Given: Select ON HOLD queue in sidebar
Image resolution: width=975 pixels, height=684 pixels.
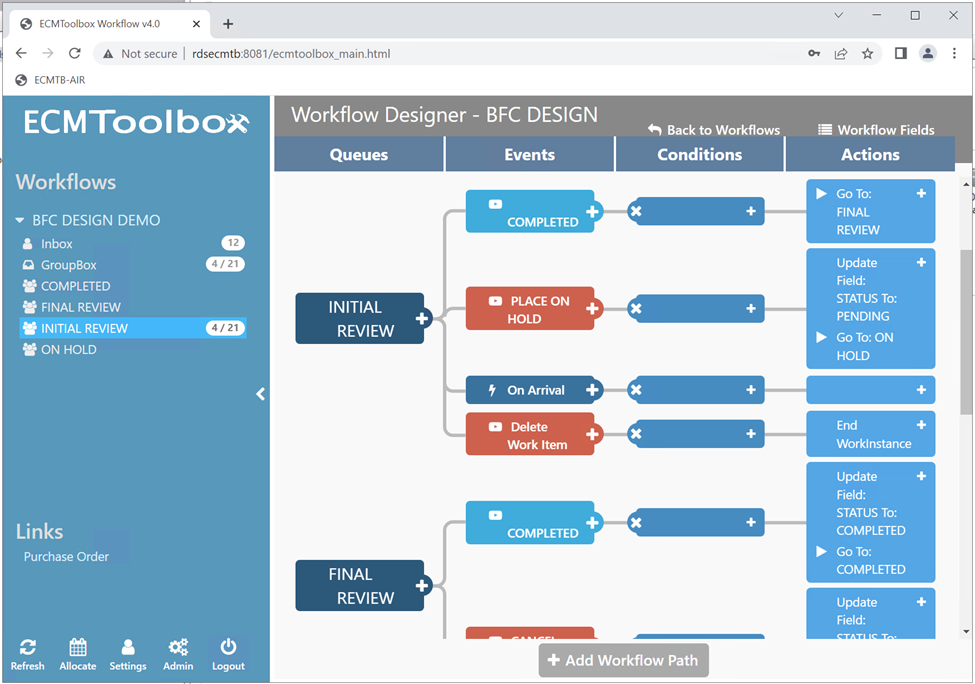Looking at the screenshot, I should (67, 350).
